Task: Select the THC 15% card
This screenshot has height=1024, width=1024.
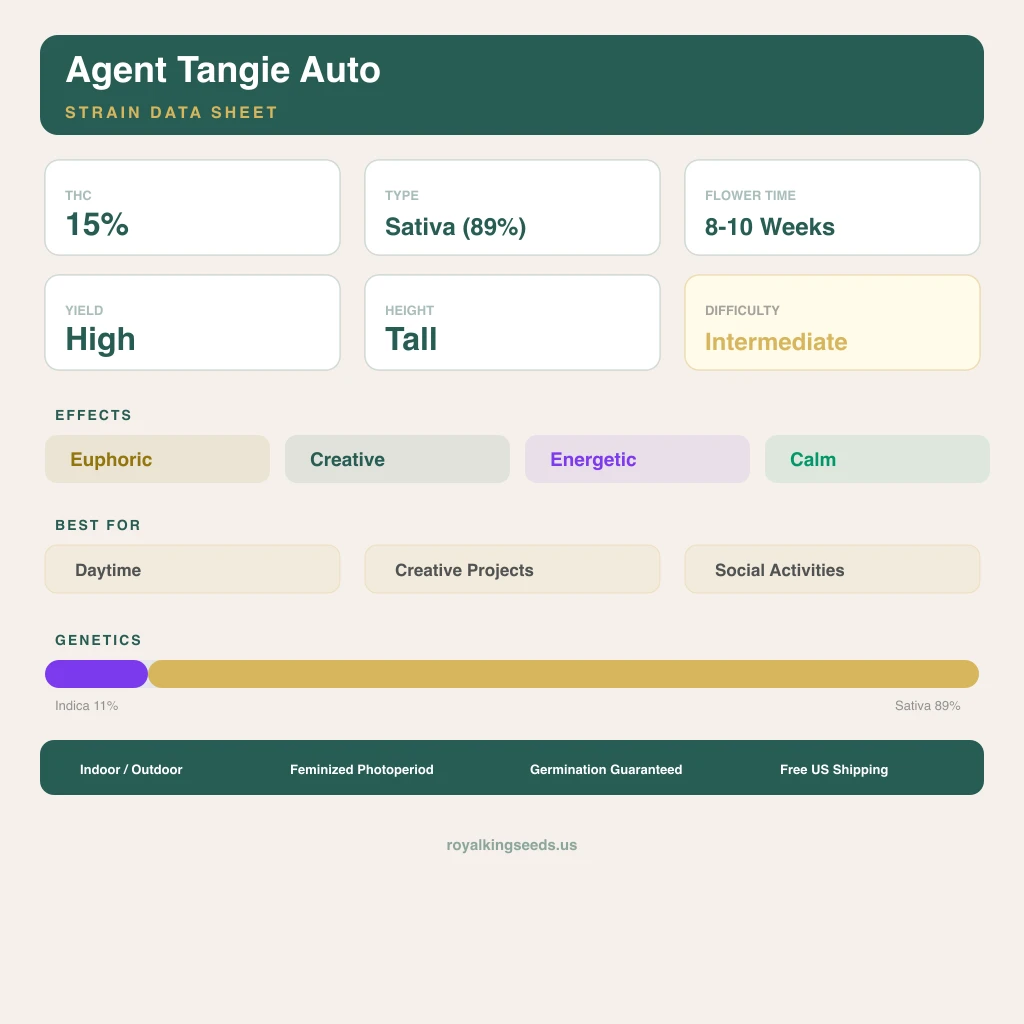Action: (192, 208)
